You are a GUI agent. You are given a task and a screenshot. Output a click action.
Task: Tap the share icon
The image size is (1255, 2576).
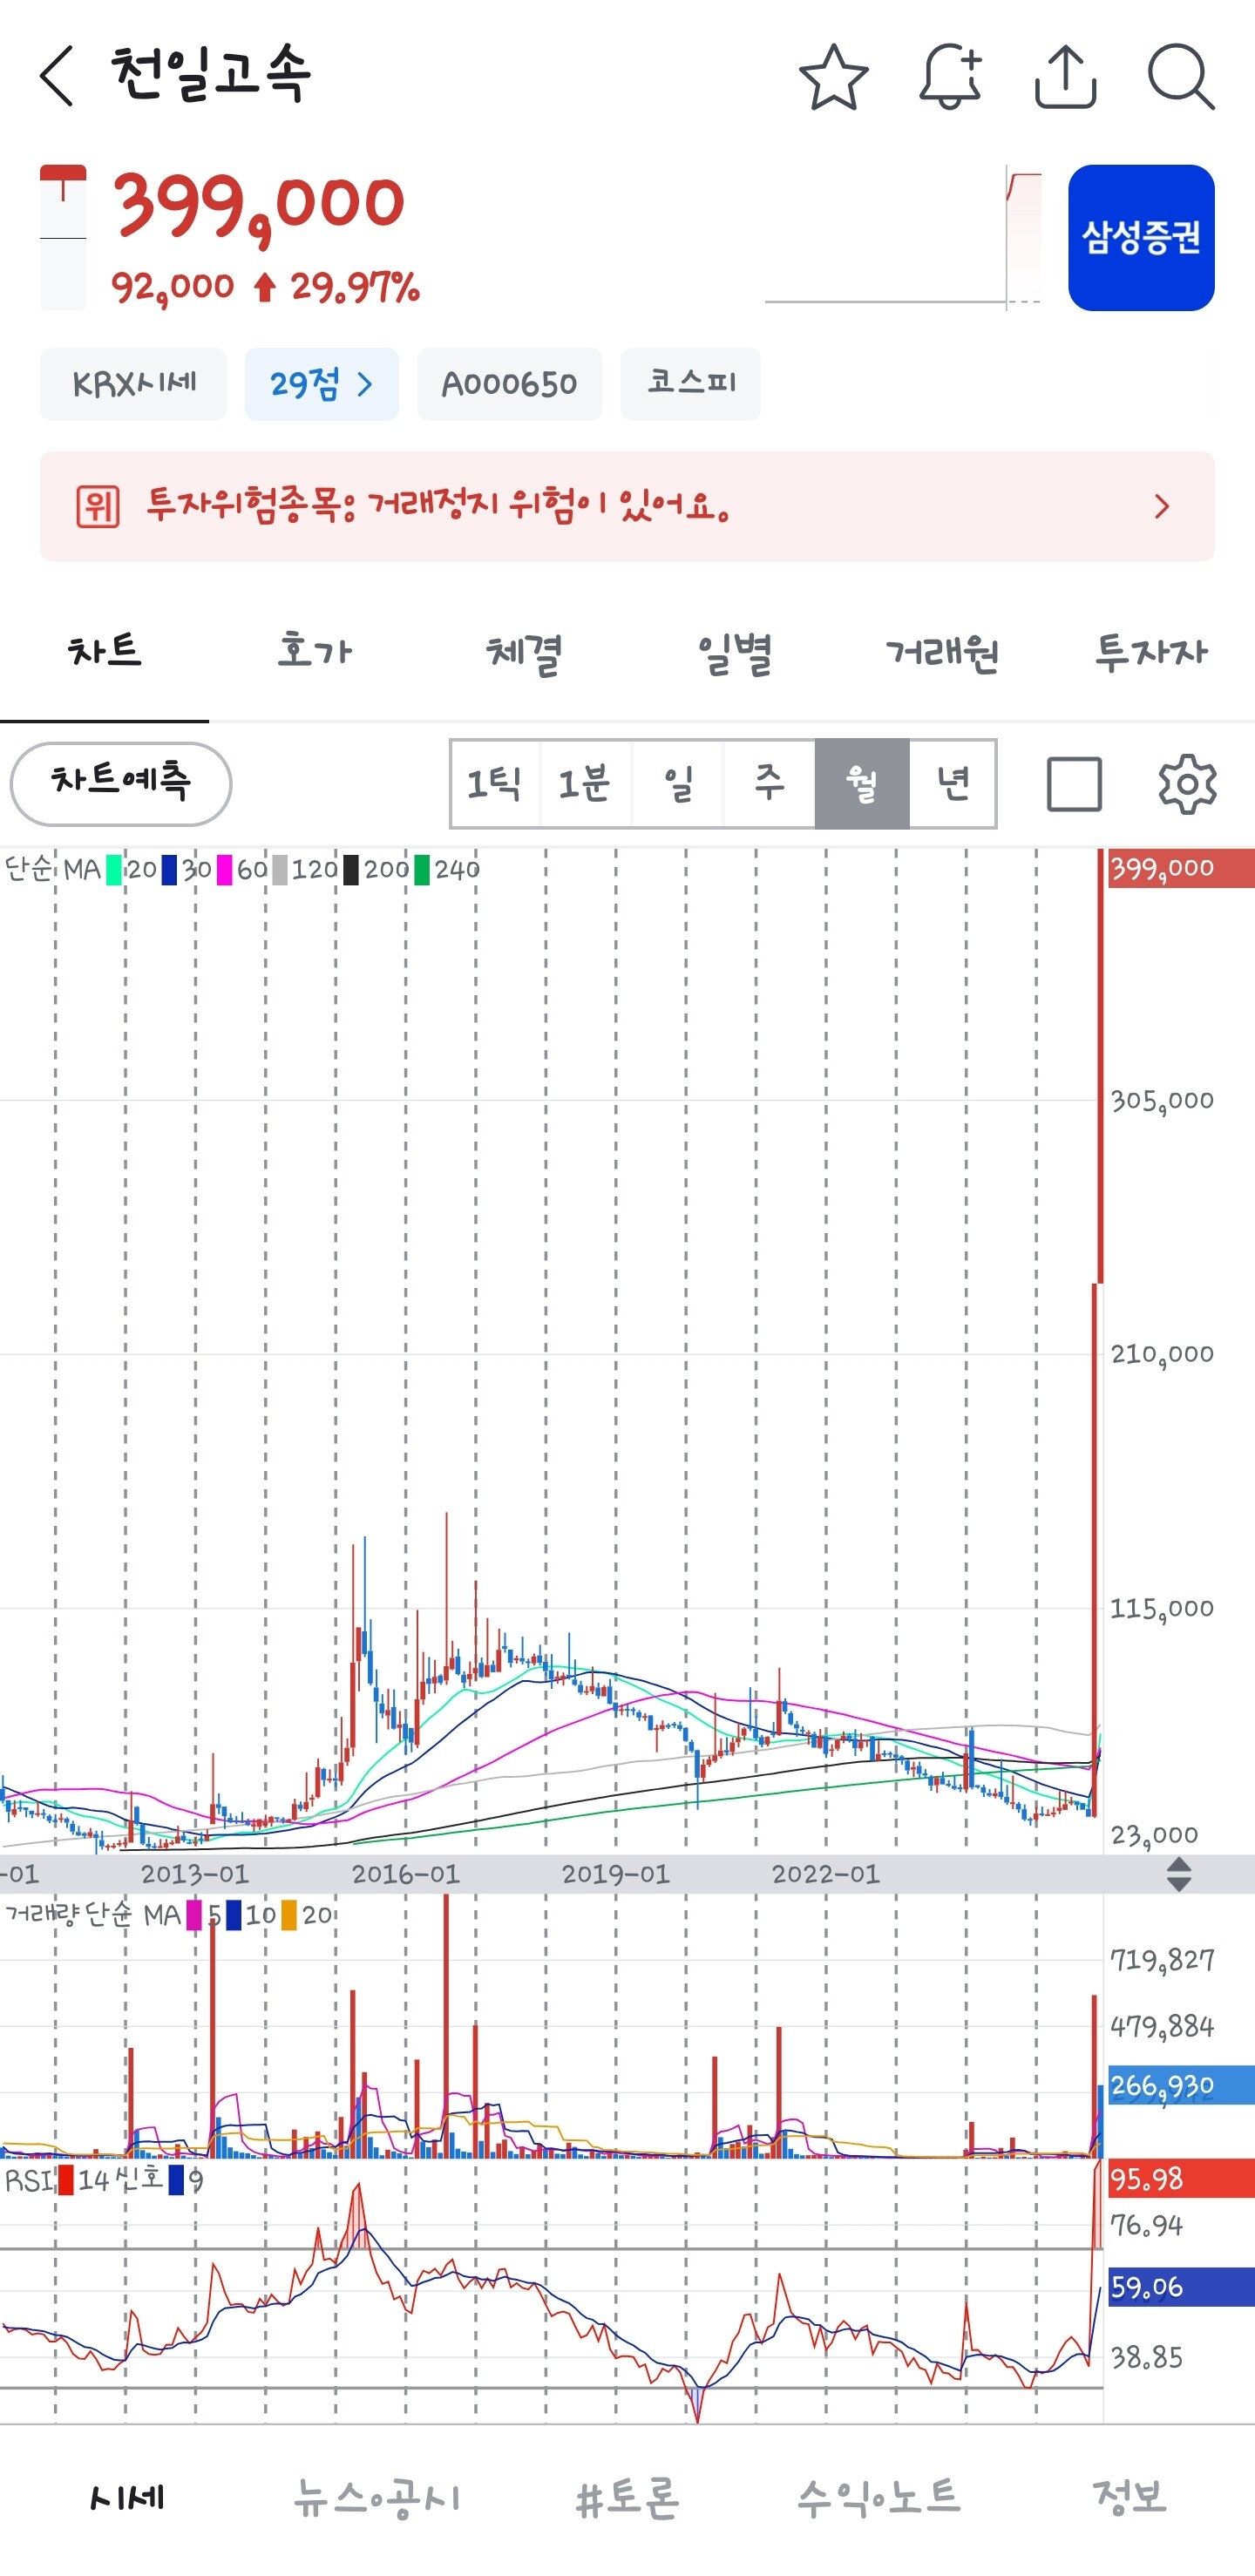click(x=1065, y=77)
